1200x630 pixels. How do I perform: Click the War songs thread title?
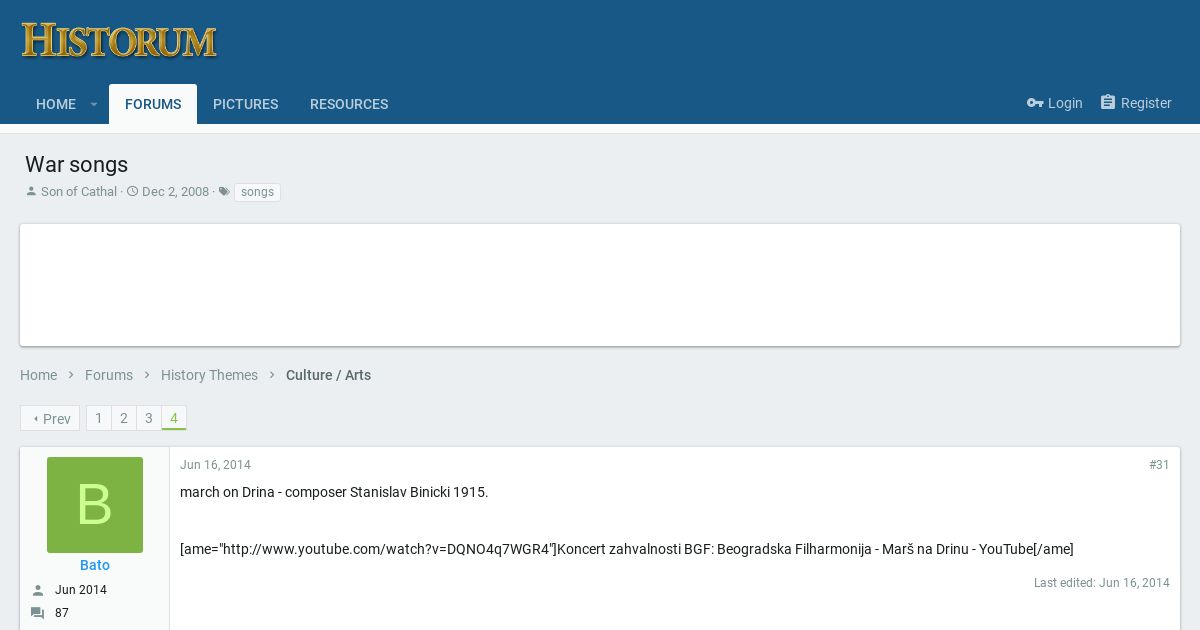77,164
